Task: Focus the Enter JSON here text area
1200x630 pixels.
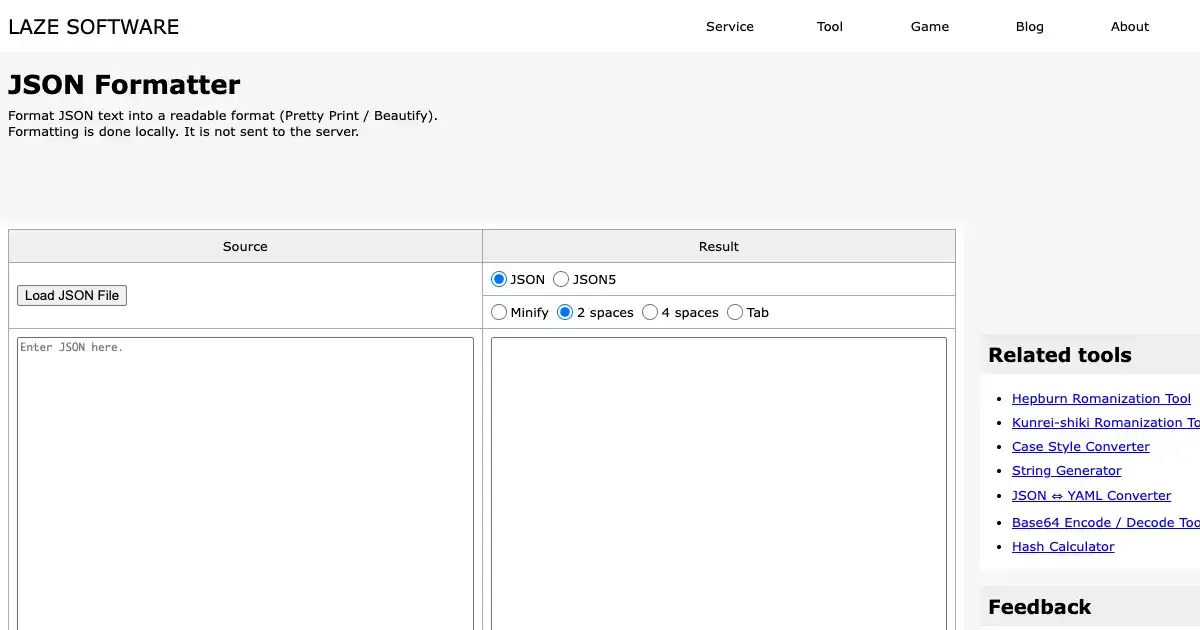Action: [x=245, y=480]
